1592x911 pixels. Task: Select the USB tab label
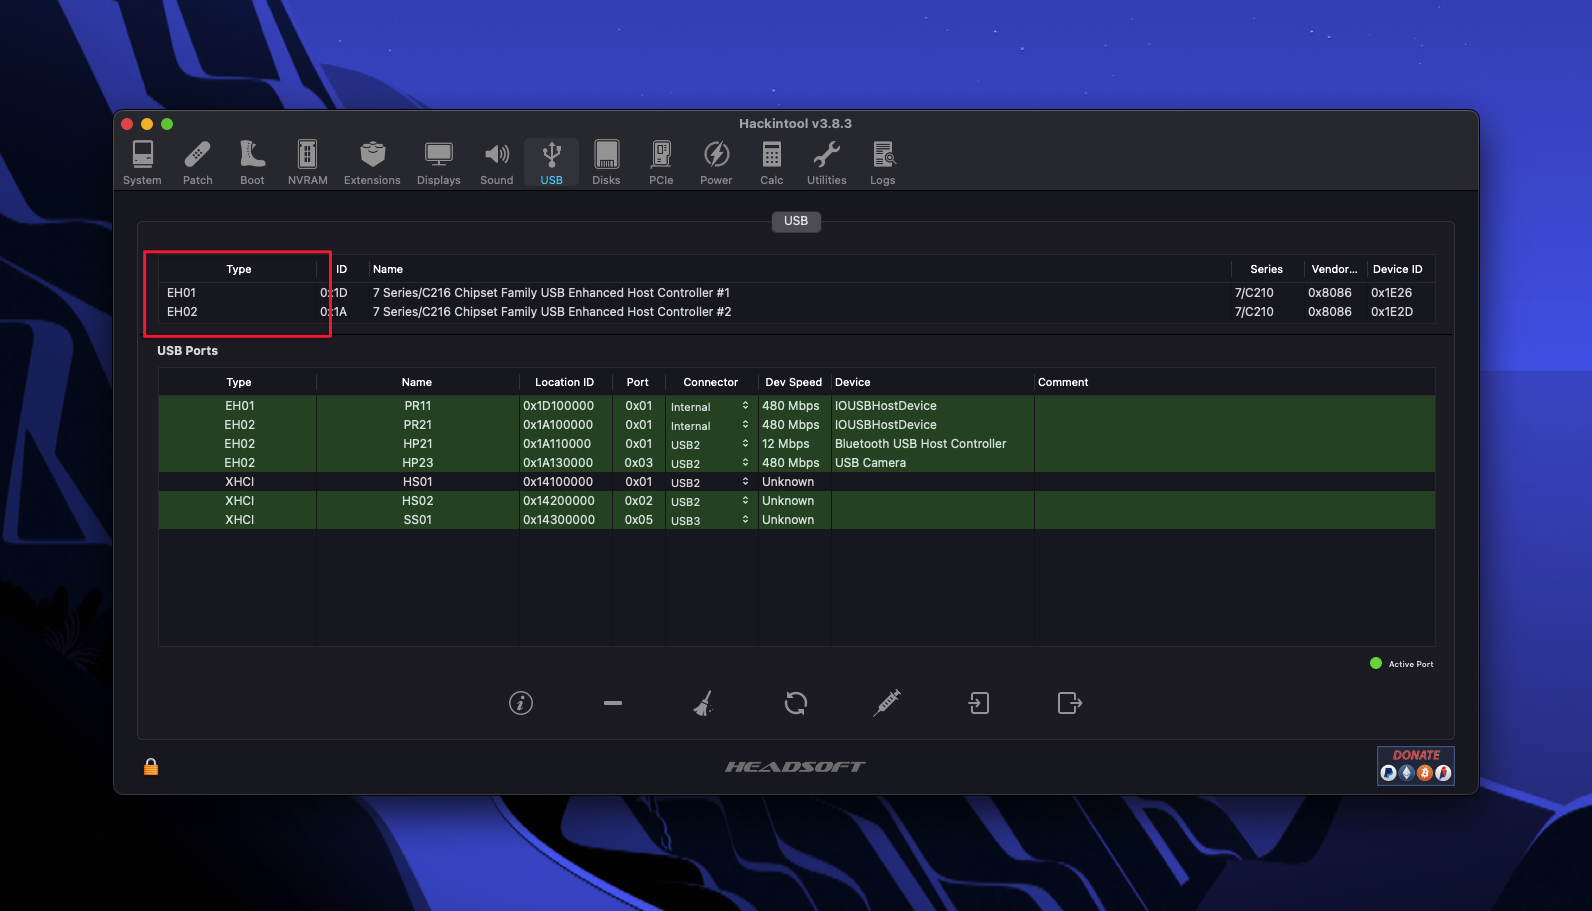(x=796, y=221)
